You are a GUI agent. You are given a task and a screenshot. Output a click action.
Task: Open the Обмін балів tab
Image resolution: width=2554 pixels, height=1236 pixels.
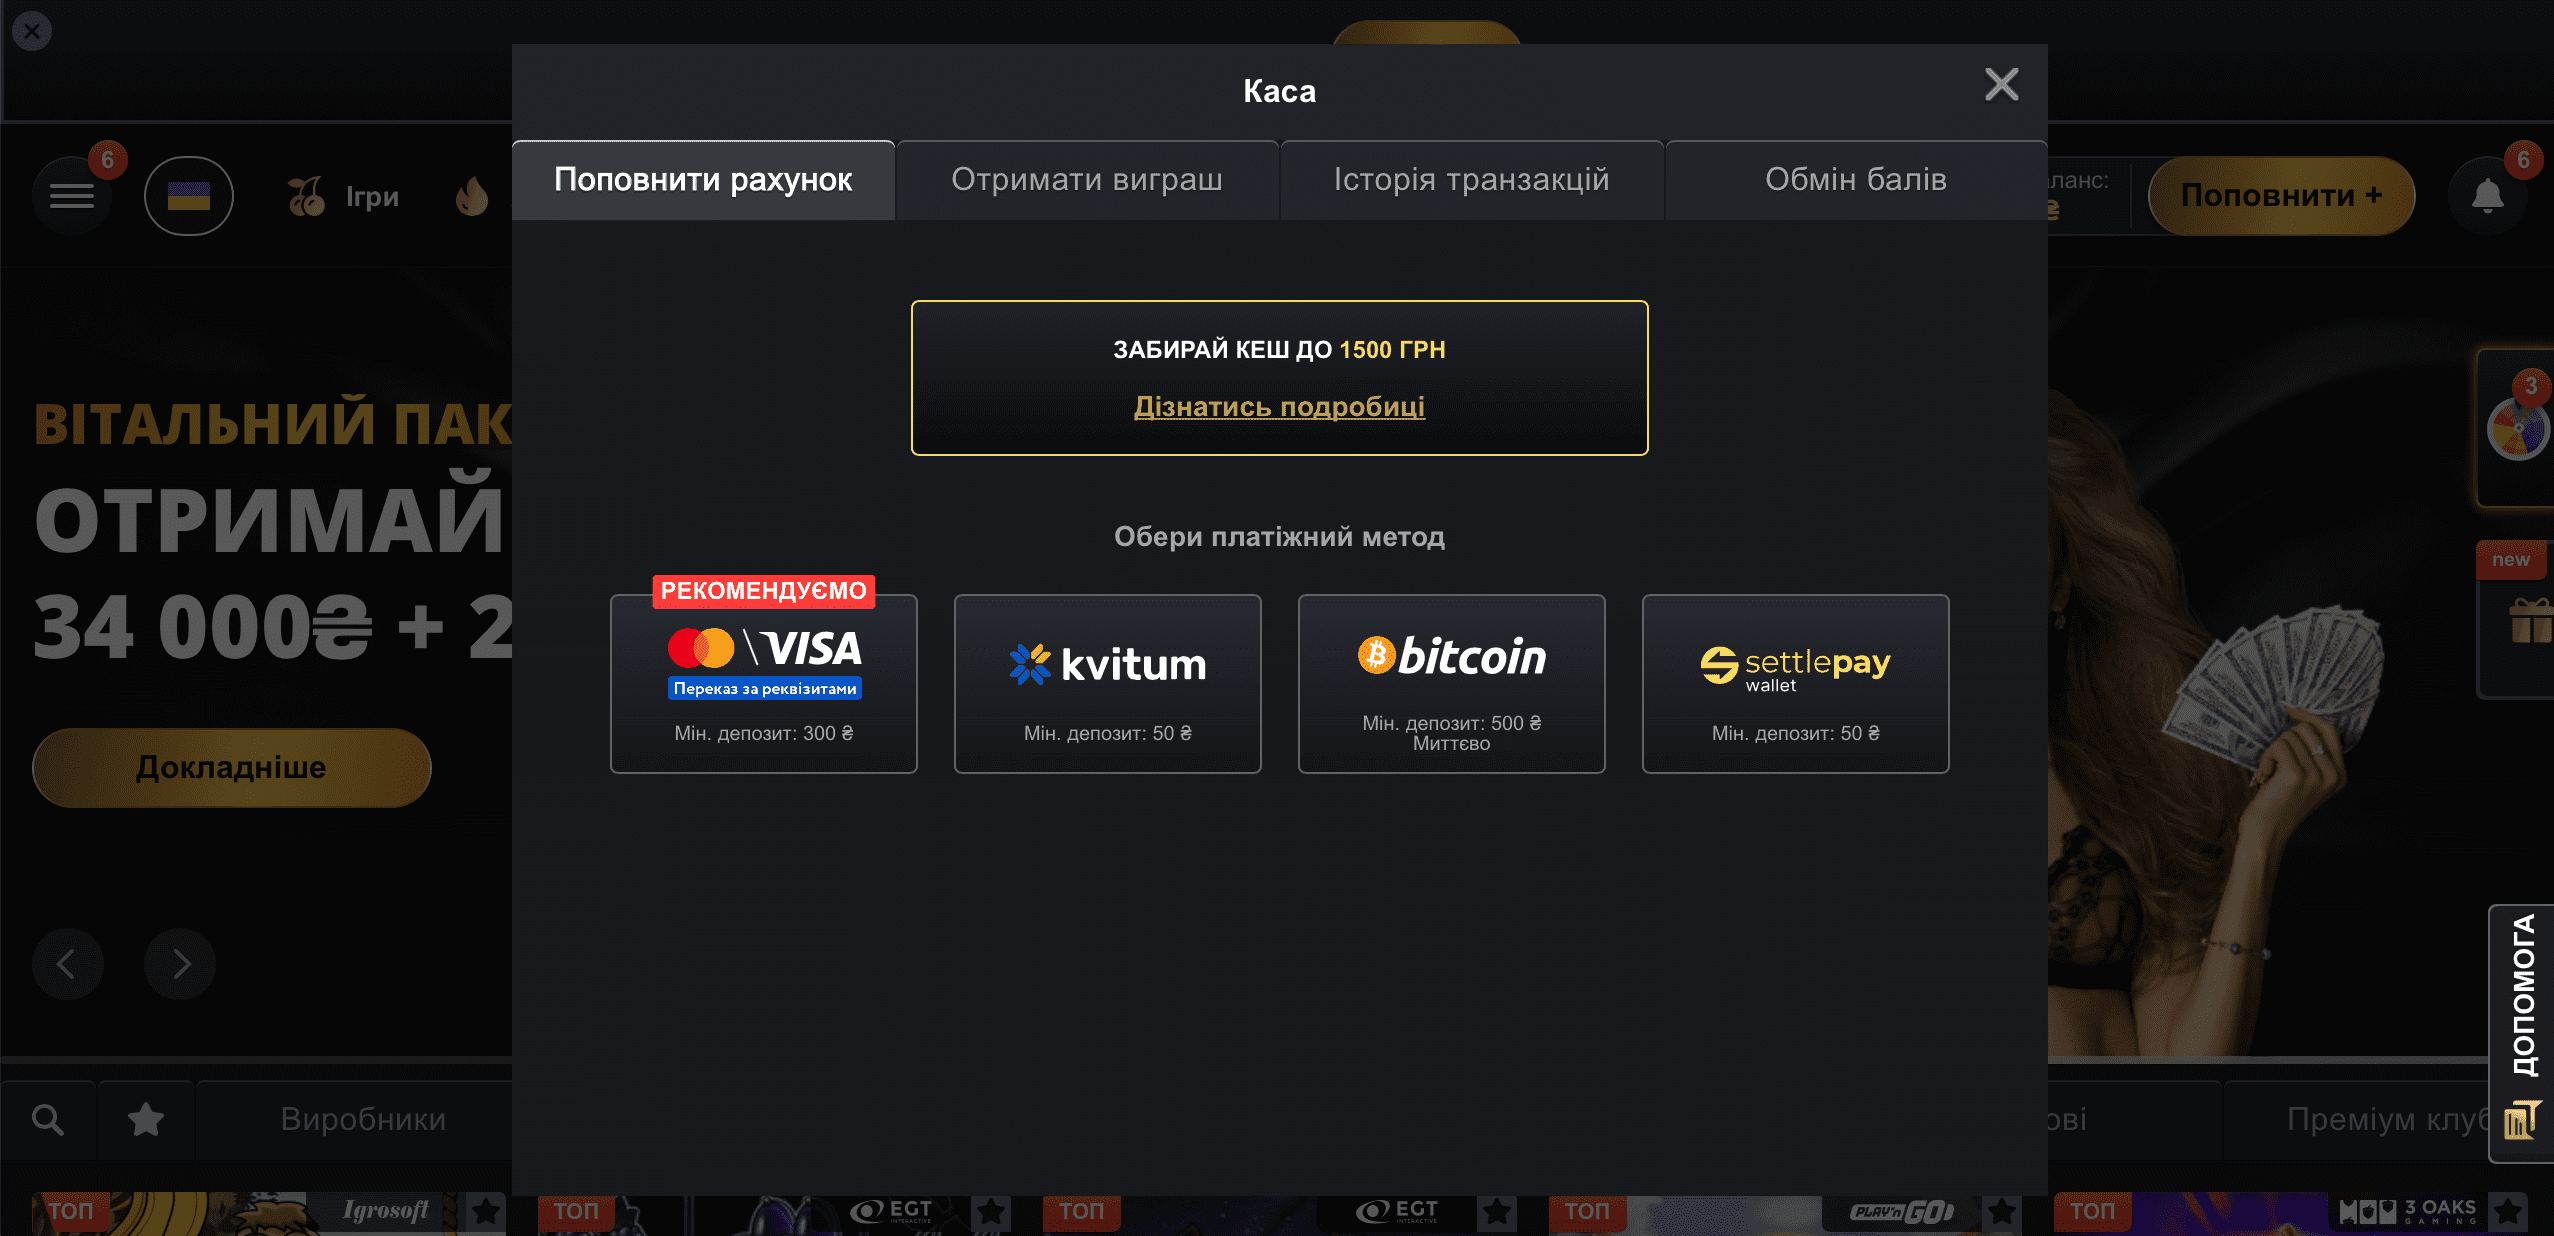1855,181
